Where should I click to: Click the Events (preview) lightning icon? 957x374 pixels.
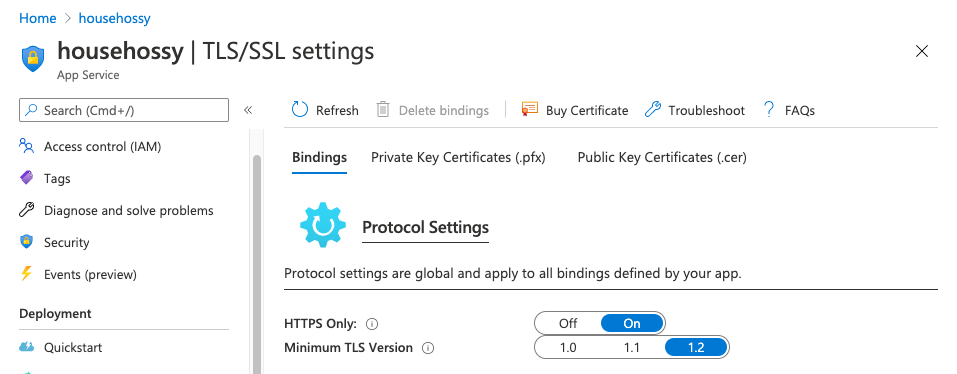pos(26,274)
